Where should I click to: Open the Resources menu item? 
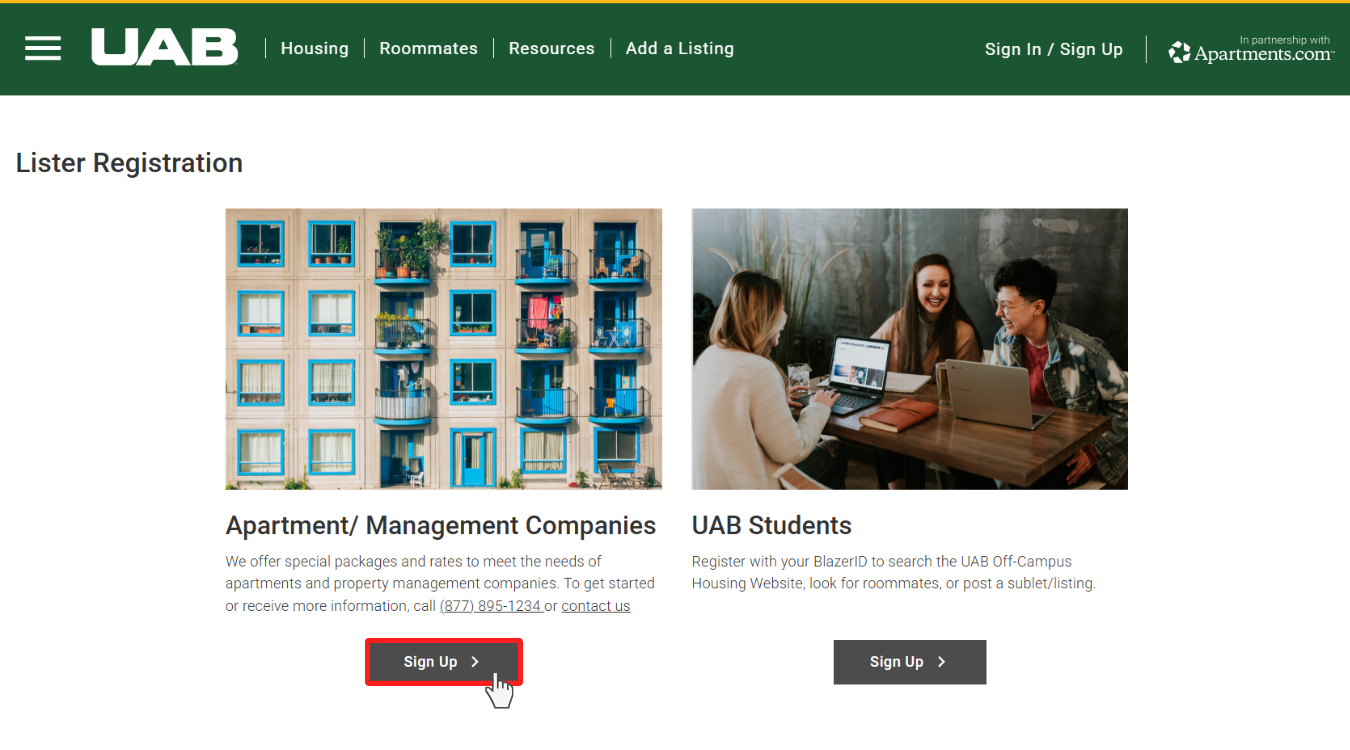tap(551, 47)
